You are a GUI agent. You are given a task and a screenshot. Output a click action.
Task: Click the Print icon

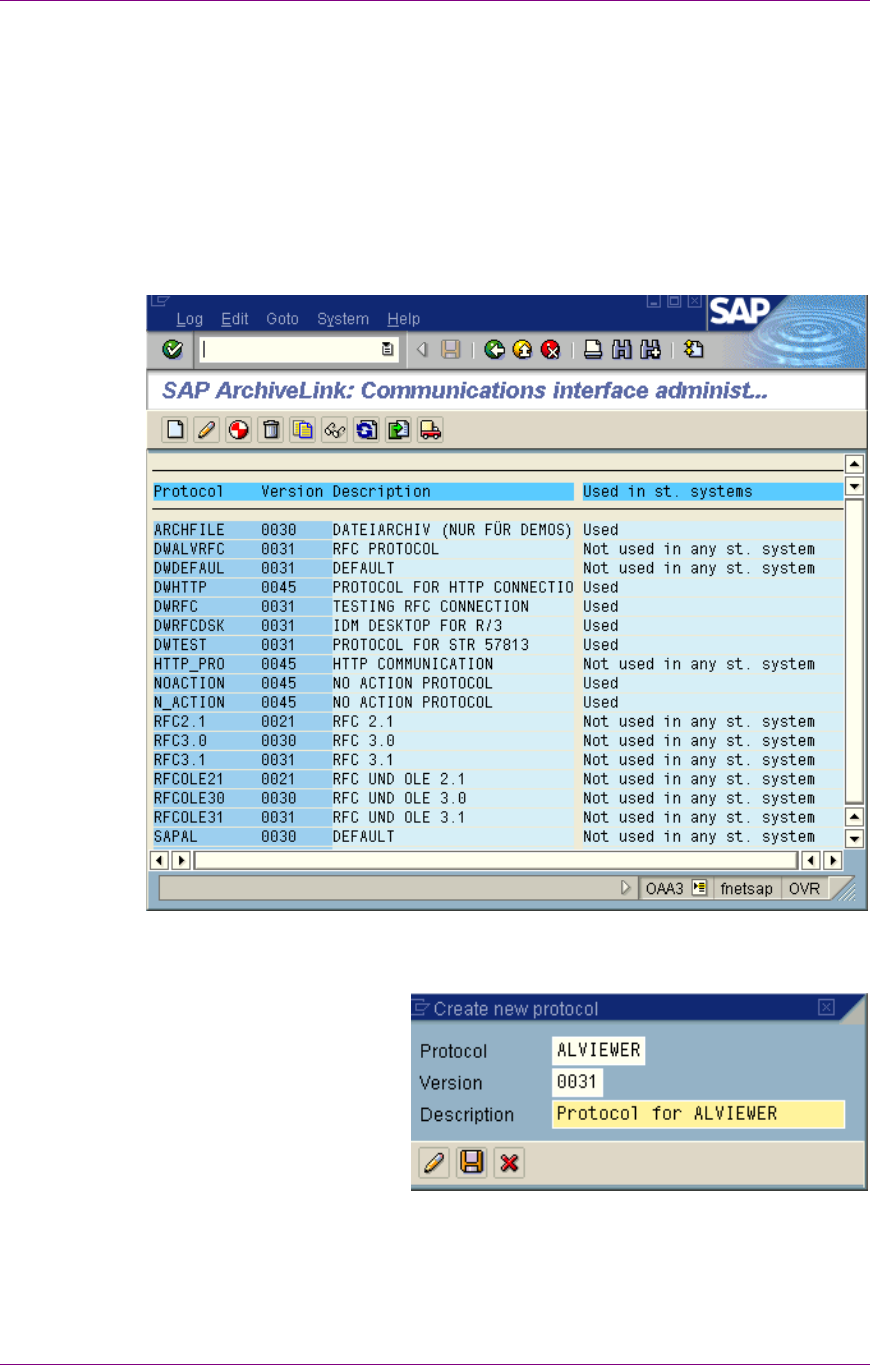[x=593, y=350]
